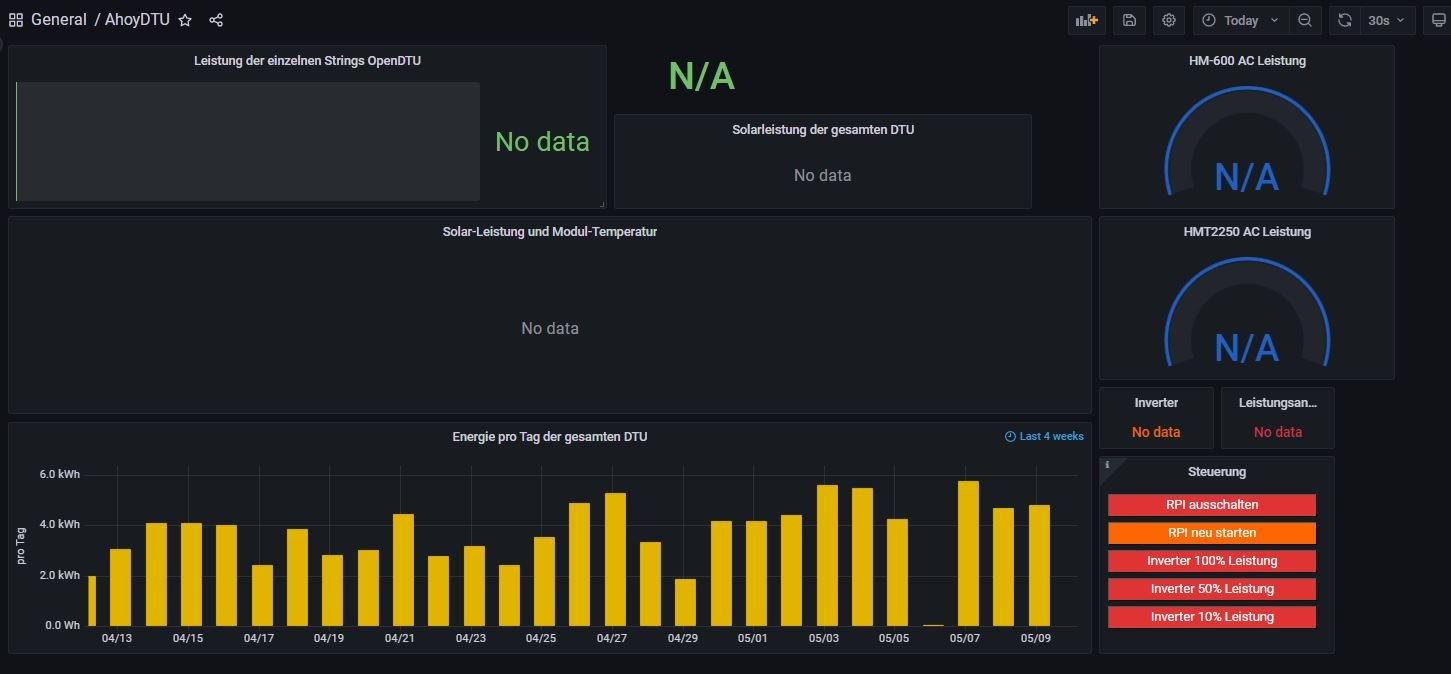Click the share dashboard icon

(x=216, y=20)
